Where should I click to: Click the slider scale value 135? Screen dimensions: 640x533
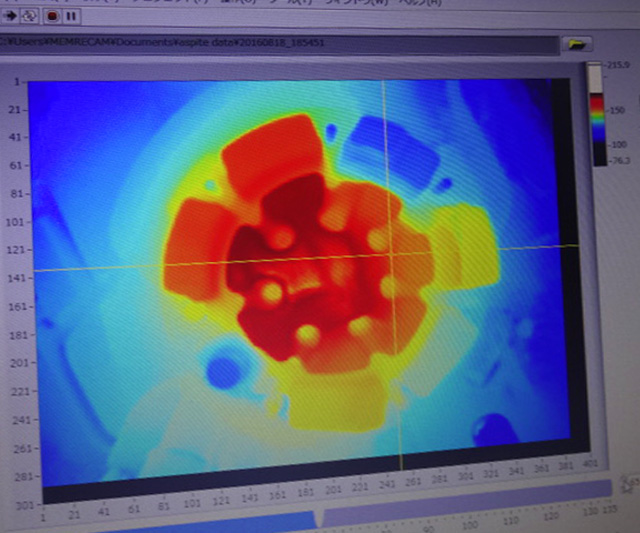pyautogui.click(x=610, y=509)
